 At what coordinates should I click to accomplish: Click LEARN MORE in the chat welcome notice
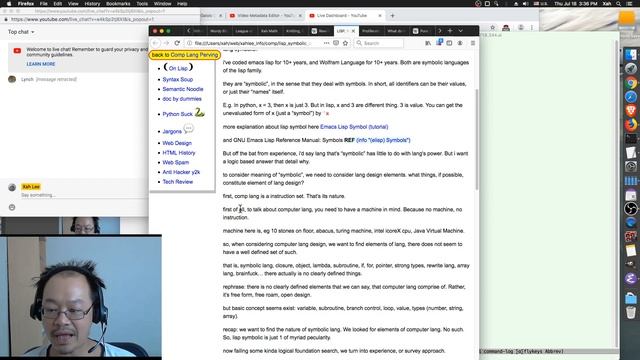coord(41,64)
